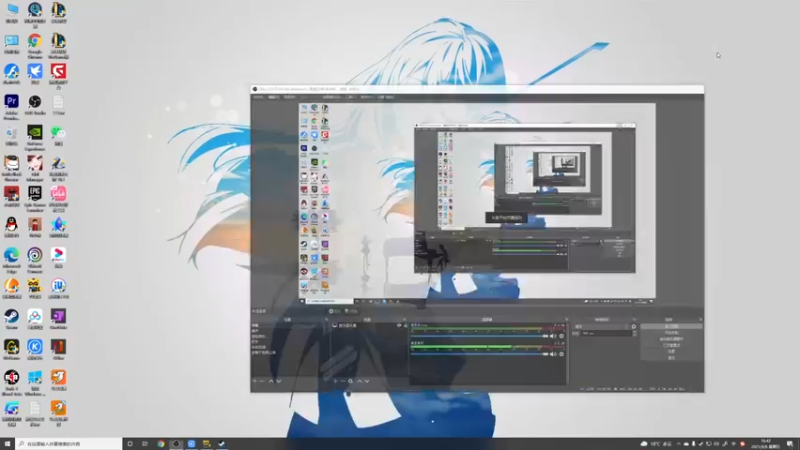
Task: Click the Settings button in OBS Controls
Action: click(671, 352)
